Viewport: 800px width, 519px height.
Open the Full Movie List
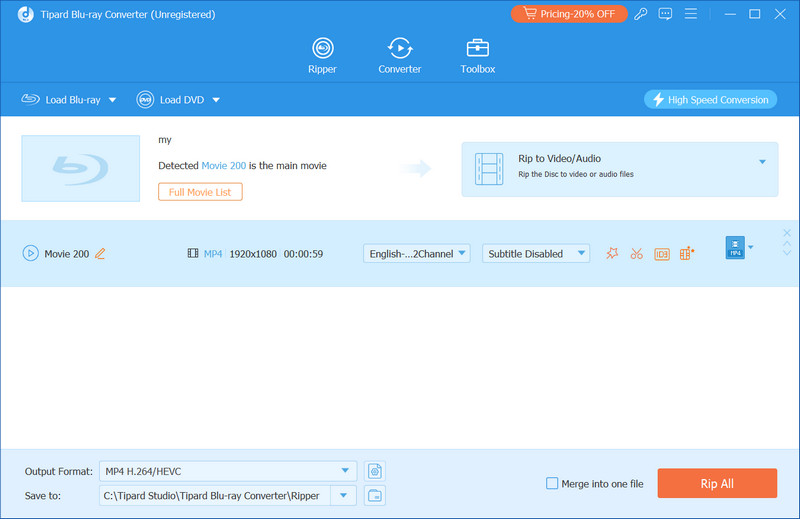(200, 192)
